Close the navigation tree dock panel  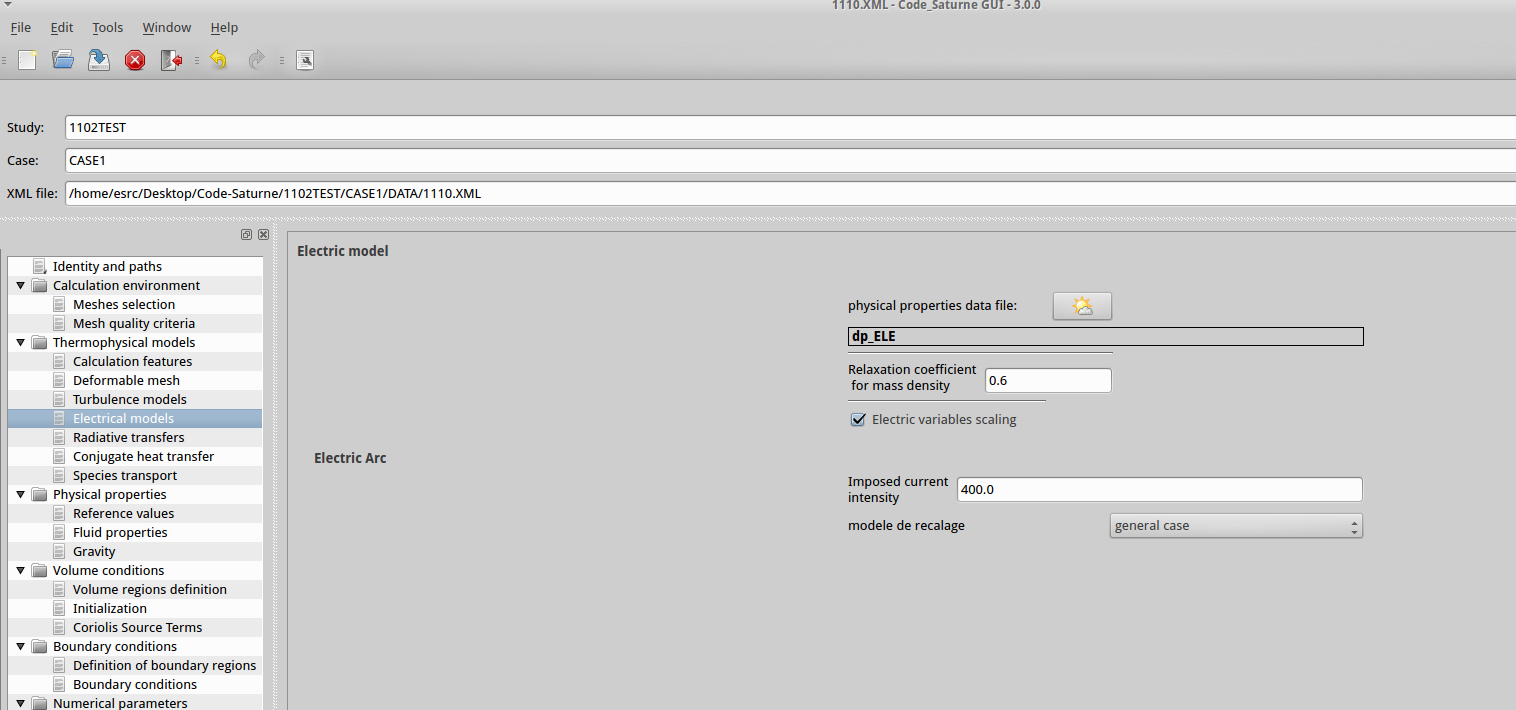click(263, 234)
